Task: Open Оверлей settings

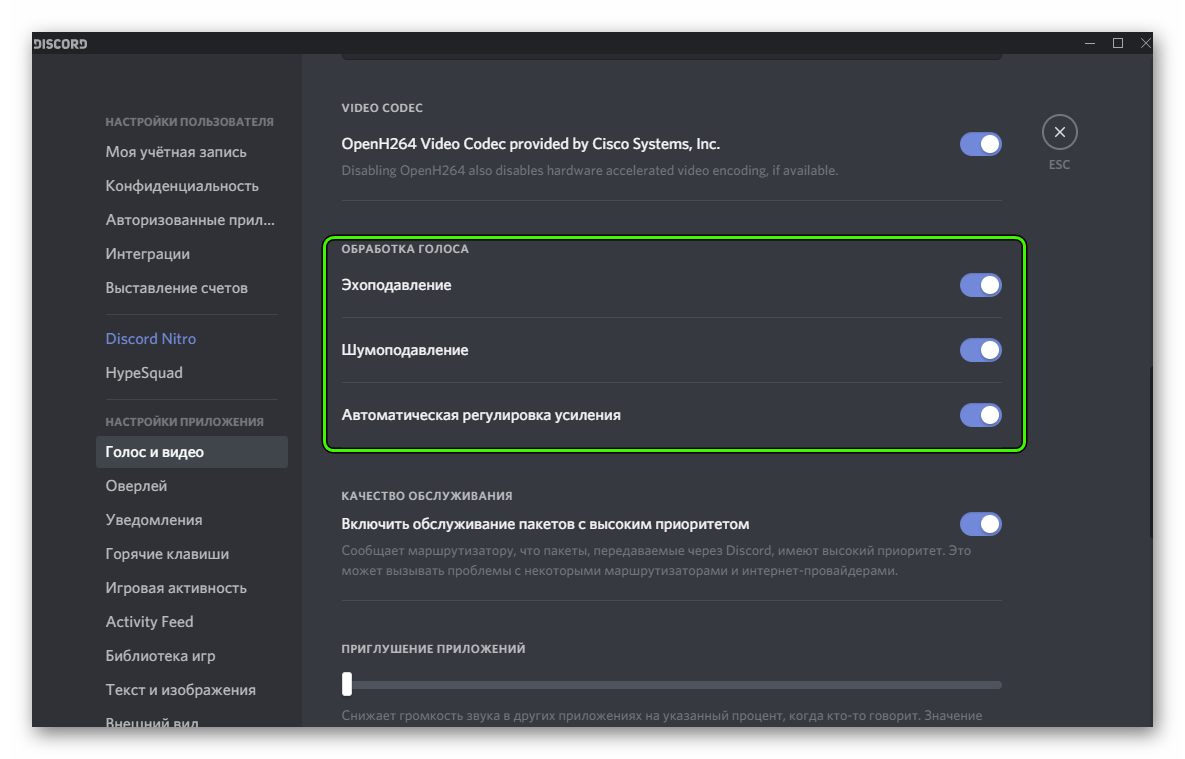Action: point(136,486)
